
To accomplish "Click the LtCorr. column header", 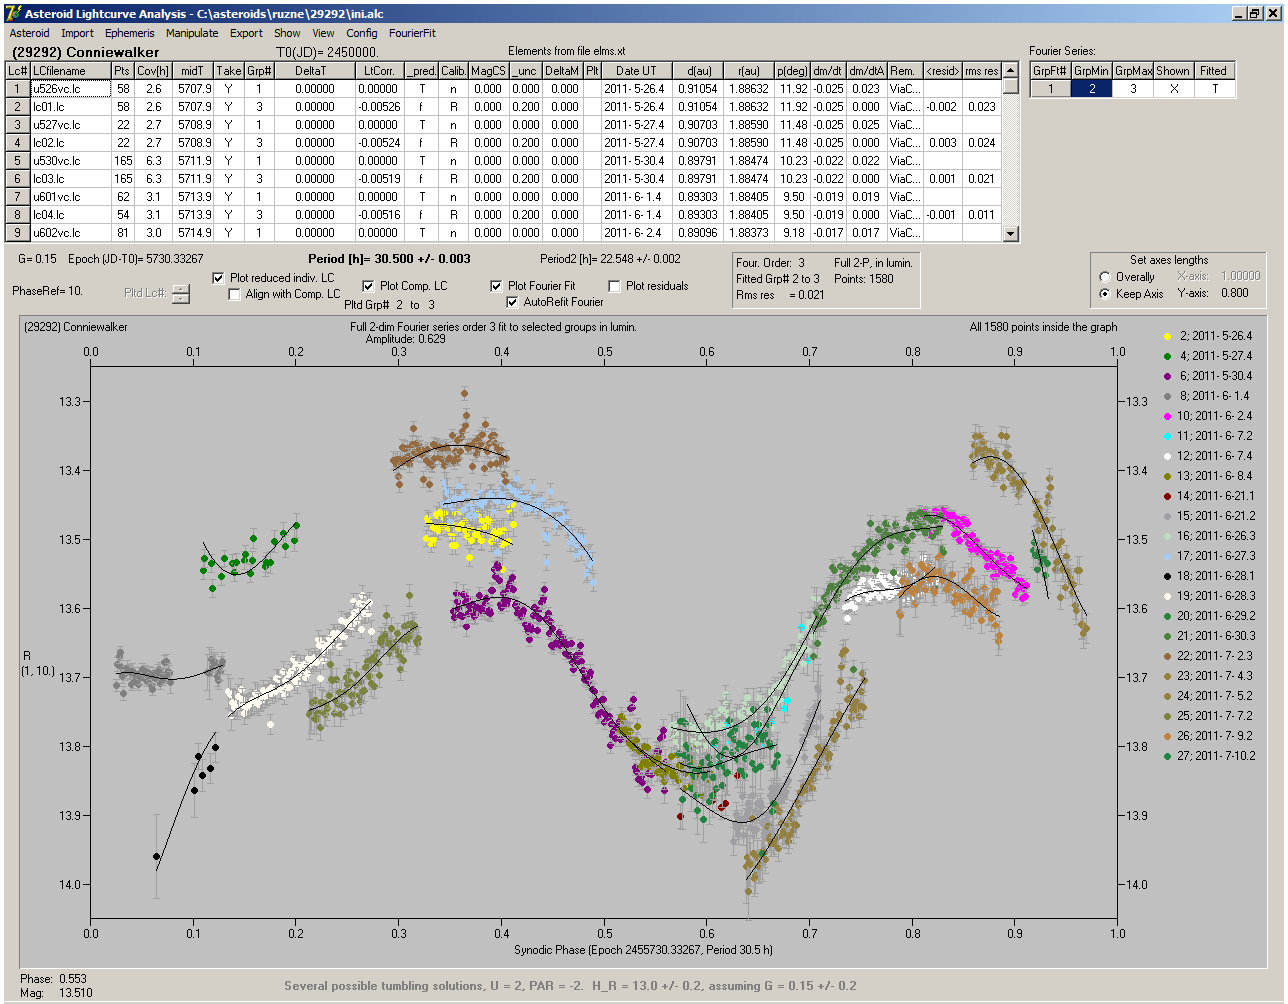I will pyautogui.click(x=379, y=71).
